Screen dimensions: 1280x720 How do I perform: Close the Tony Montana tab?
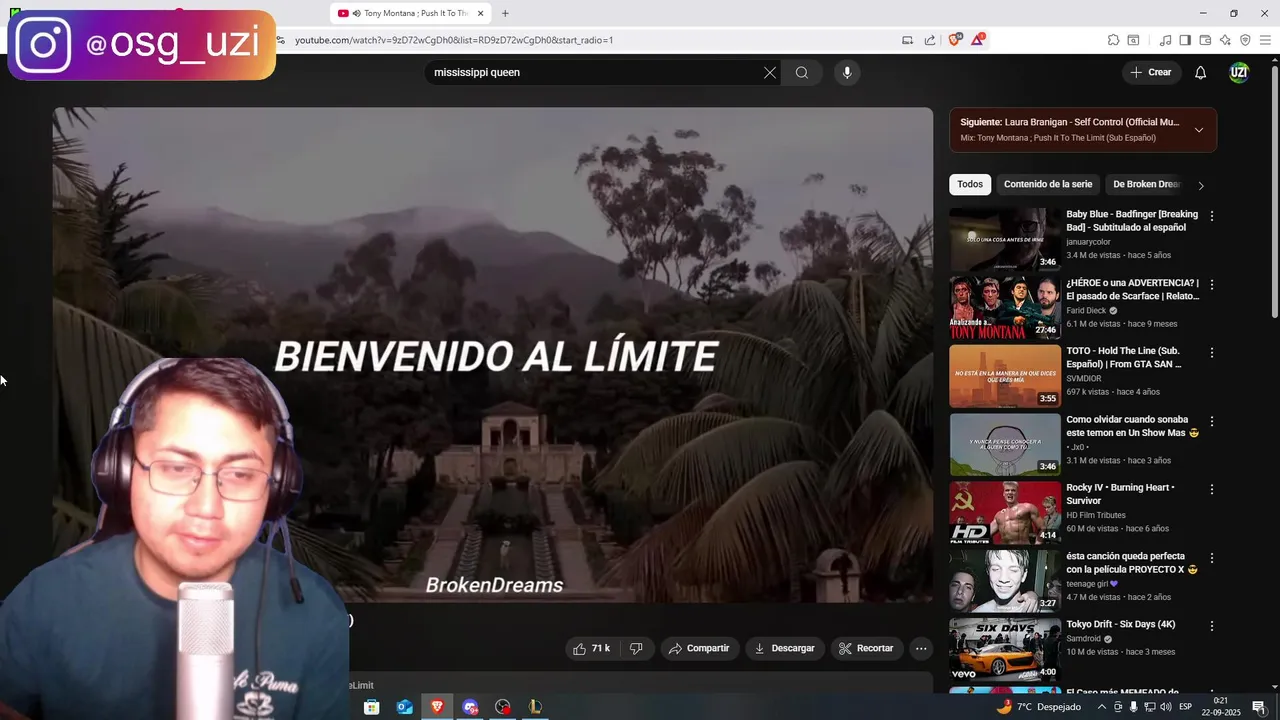tap(480, 13)
